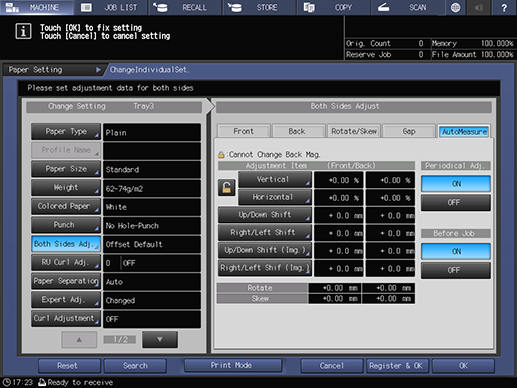Click the Offset Default value
Viewport: 517px width, 388px height.
click(x=152, y=244)
